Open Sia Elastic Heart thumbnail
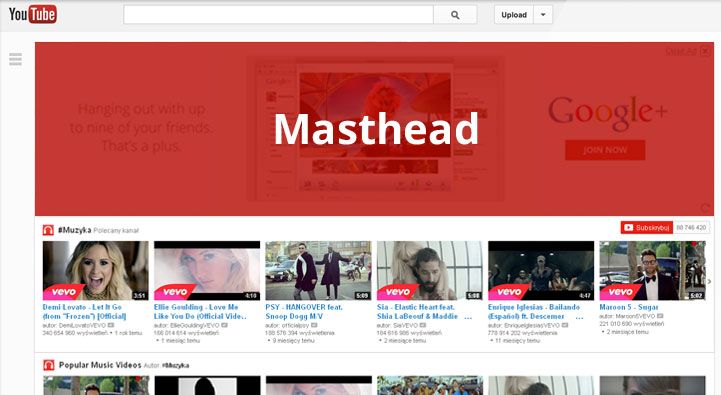 [x=429, y=270]
